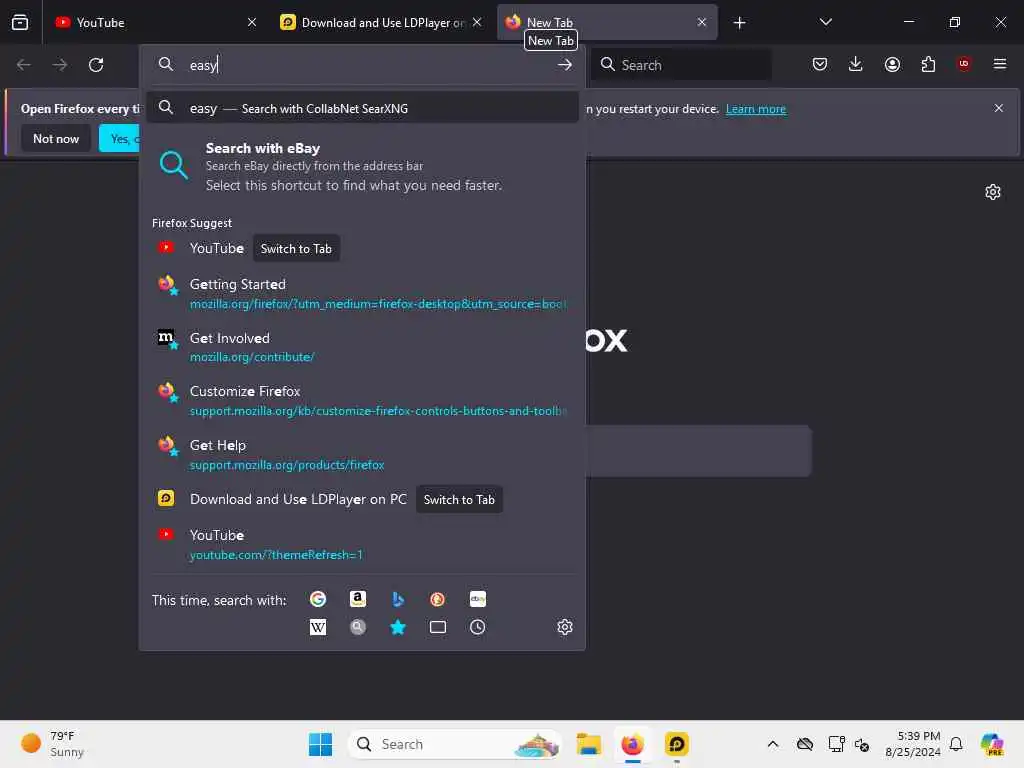Open the Windows Start menu

[x=320, y=744]
